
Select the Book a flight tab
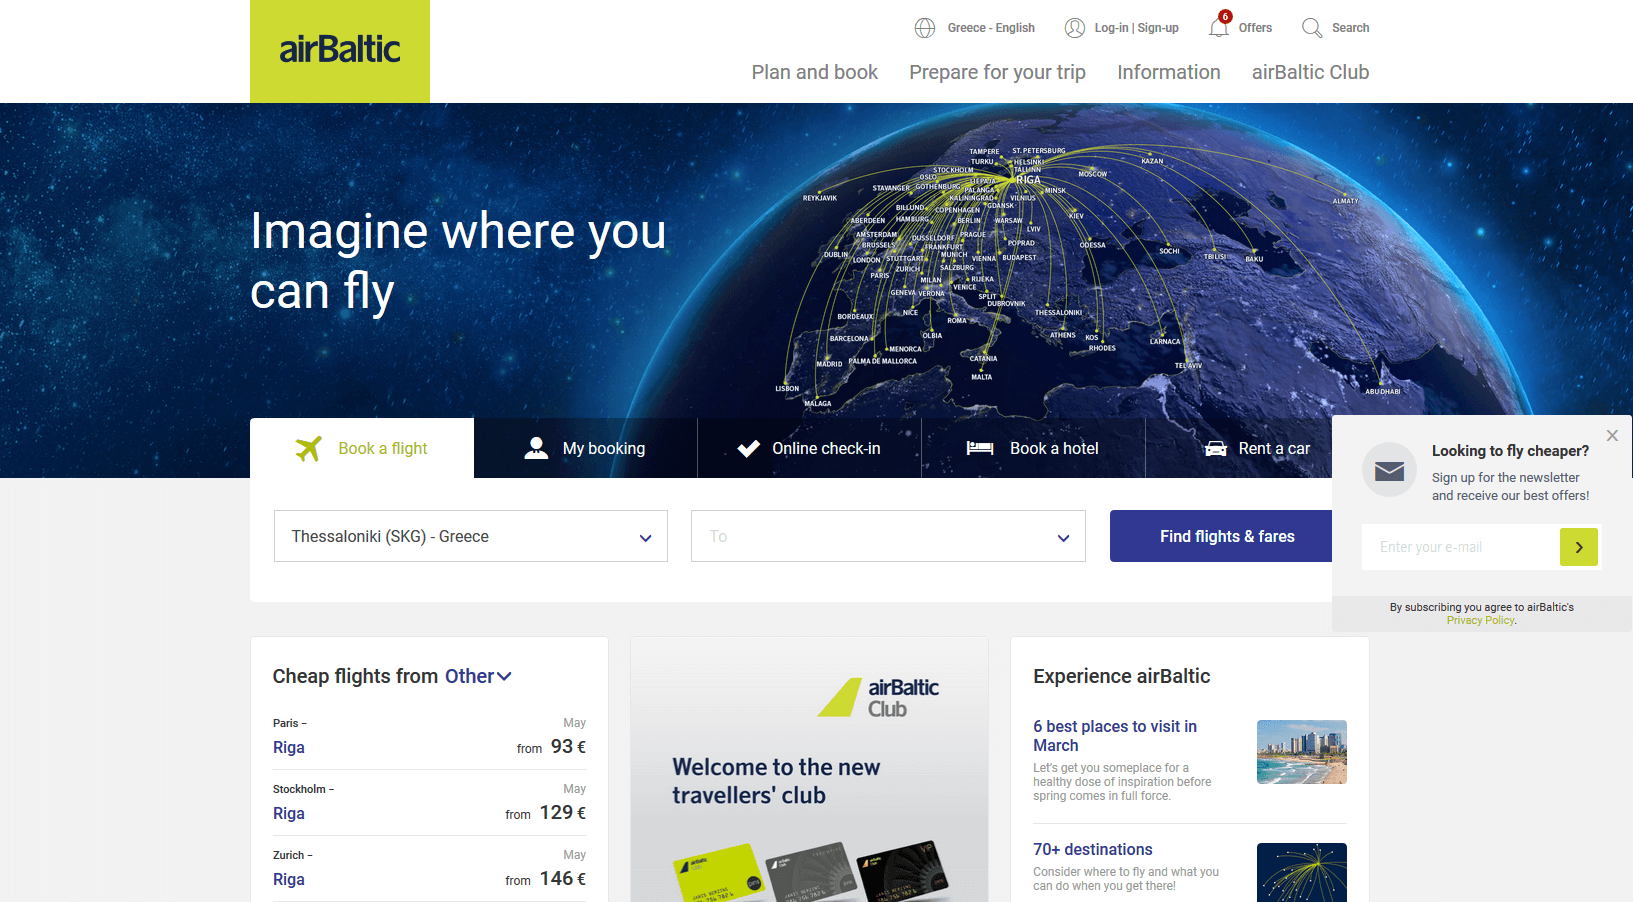point(362,448)
